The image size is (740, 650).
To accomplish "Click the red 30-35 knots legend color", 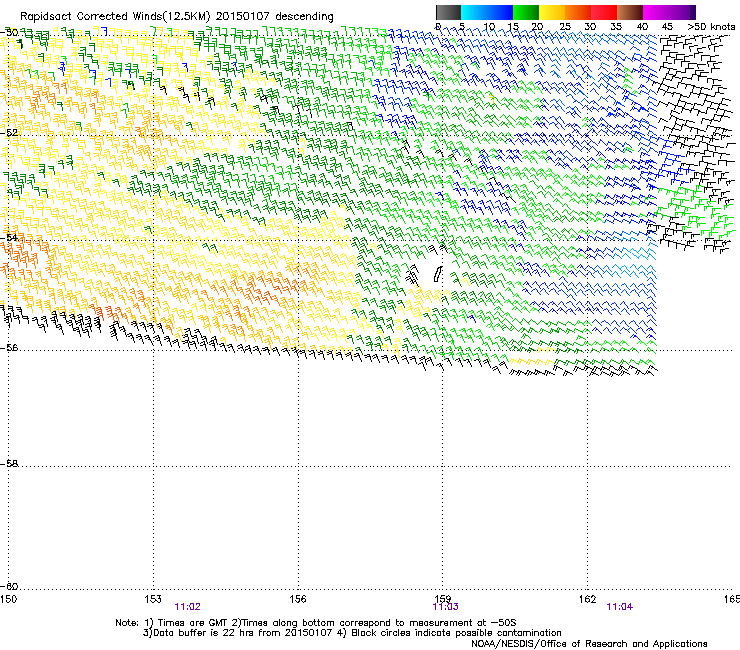I will [604, 12].
